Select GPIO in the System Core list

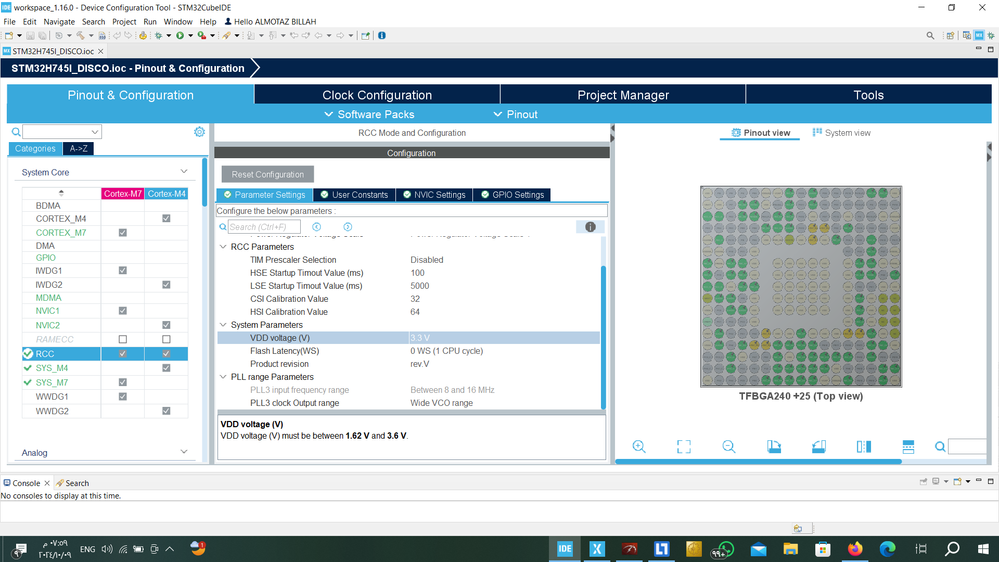click(x=45, y=258)
